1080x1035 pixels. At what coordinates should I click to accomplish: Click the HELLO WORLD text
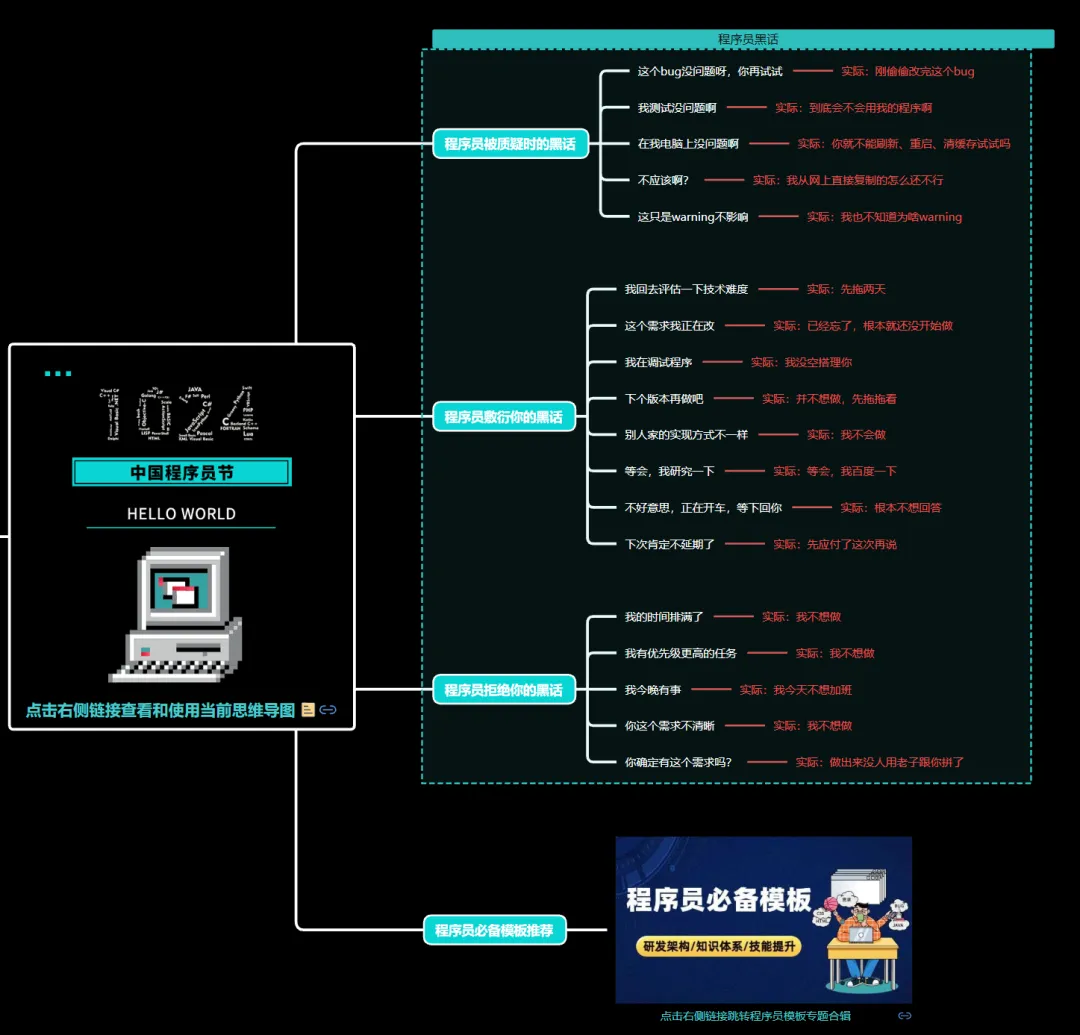pos(181,514)
